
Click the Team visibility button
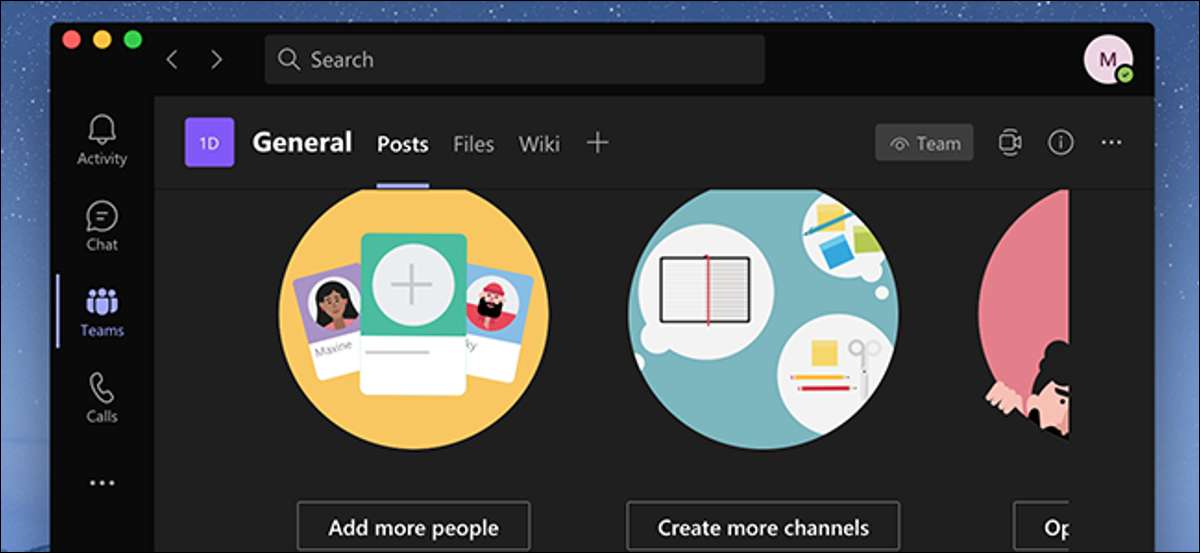pos(924,143)
